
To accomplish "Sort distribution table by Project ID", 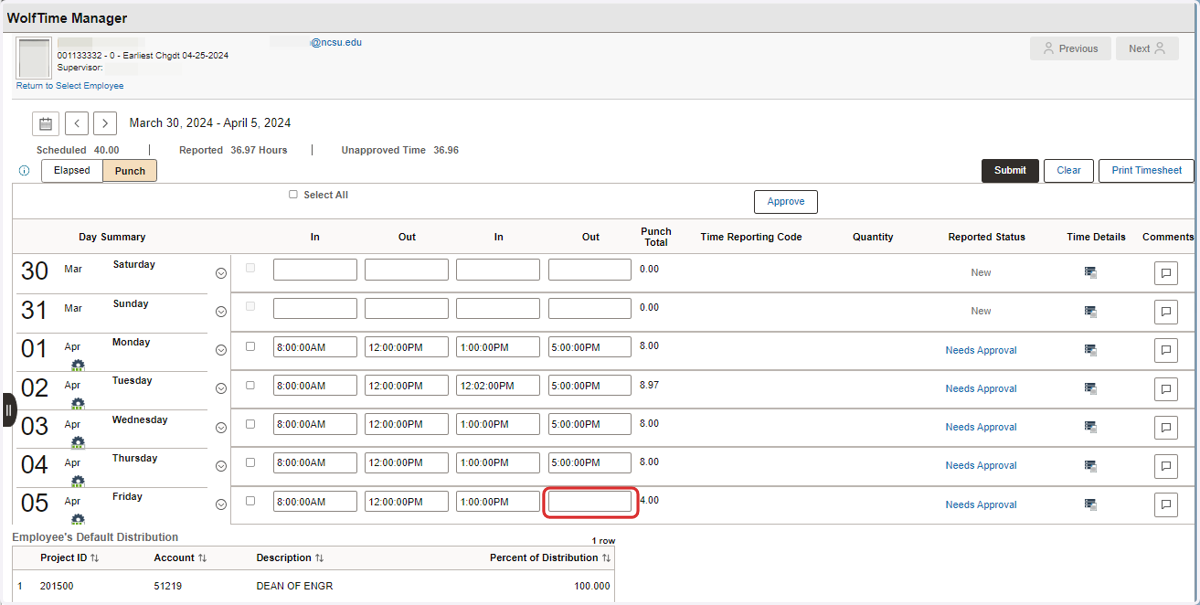I will (69, 558).
